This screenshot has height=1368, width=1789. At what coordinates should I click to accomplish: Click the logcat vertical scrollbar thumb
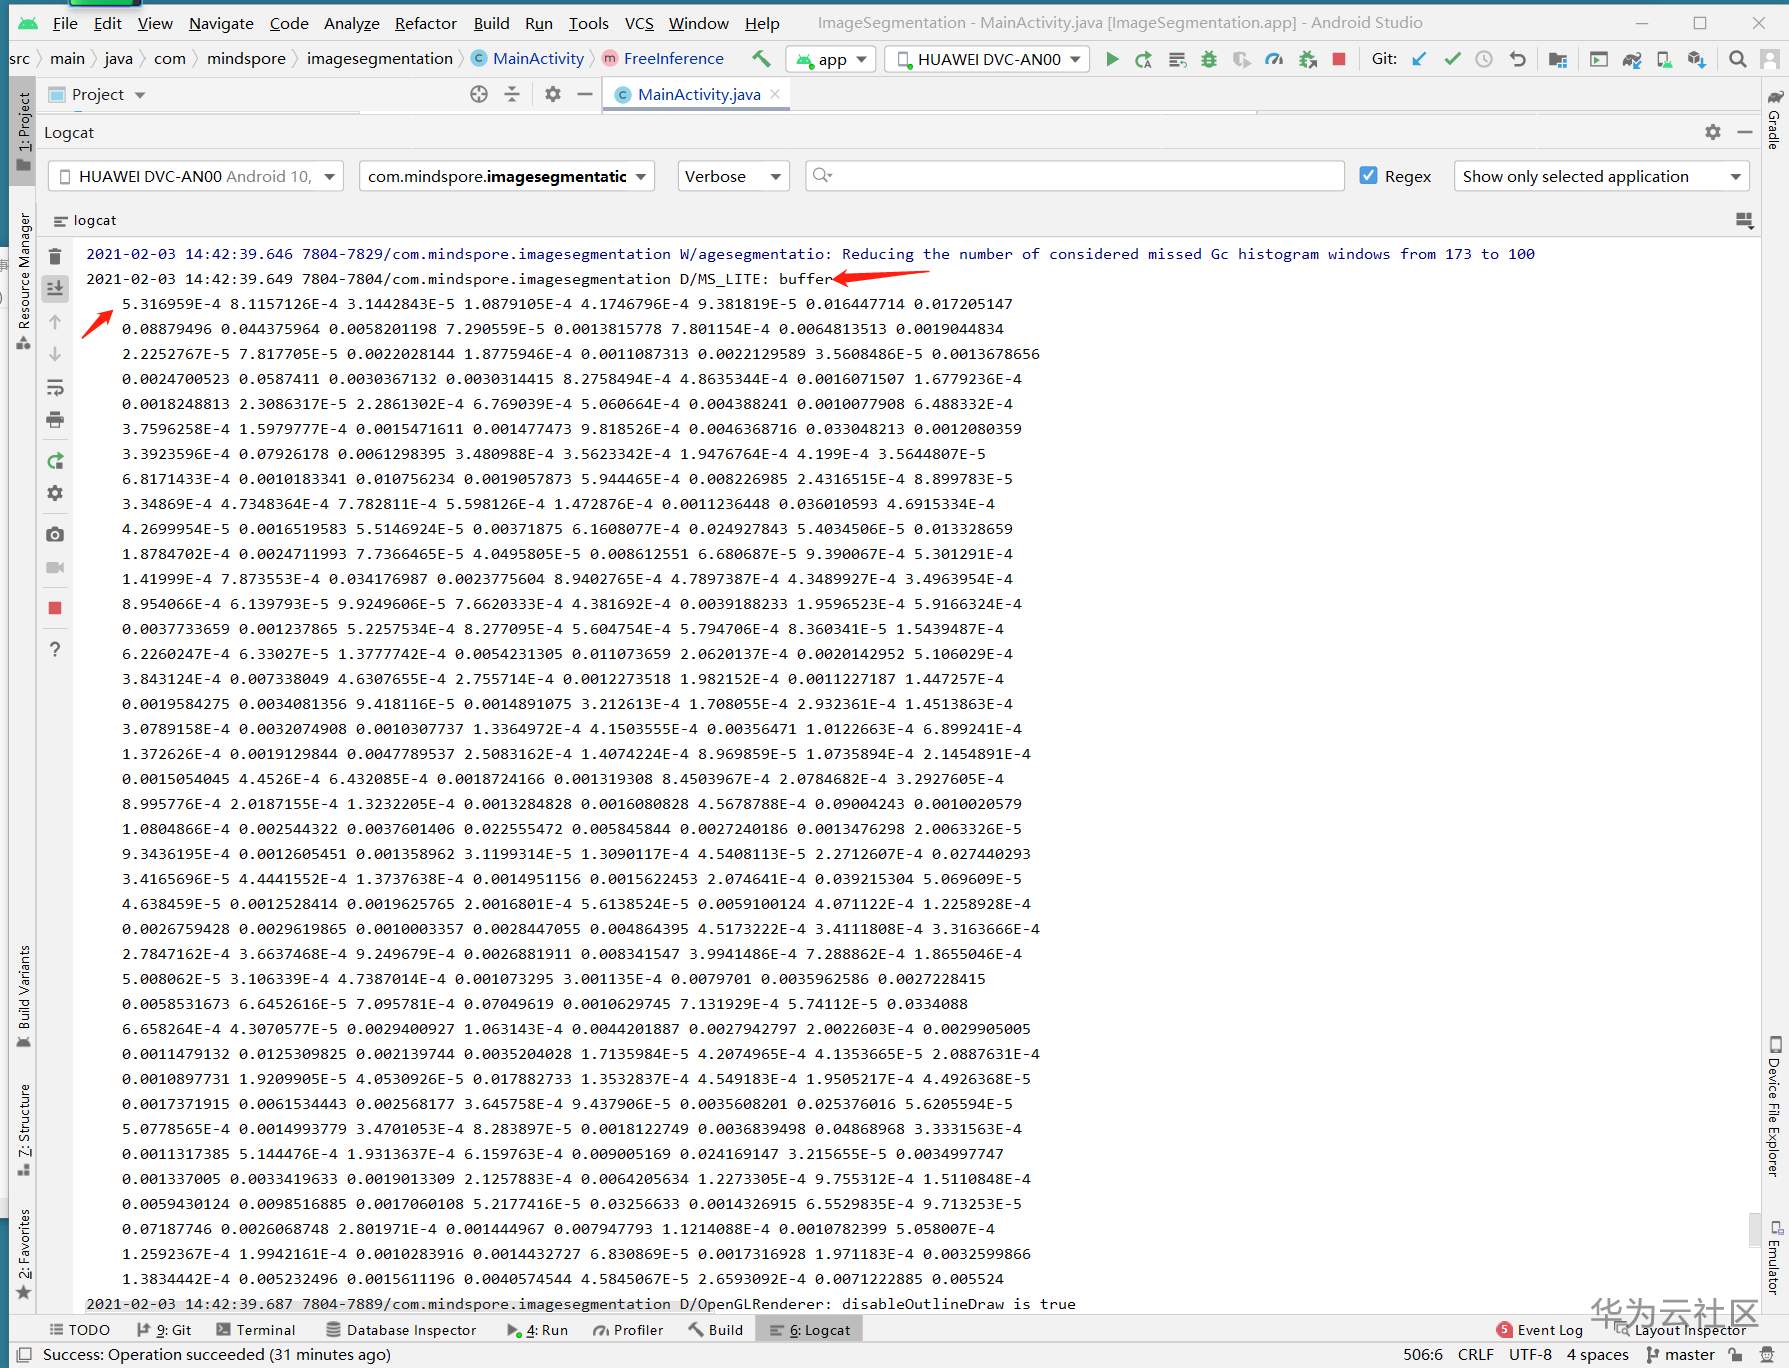[1754, 1230]
